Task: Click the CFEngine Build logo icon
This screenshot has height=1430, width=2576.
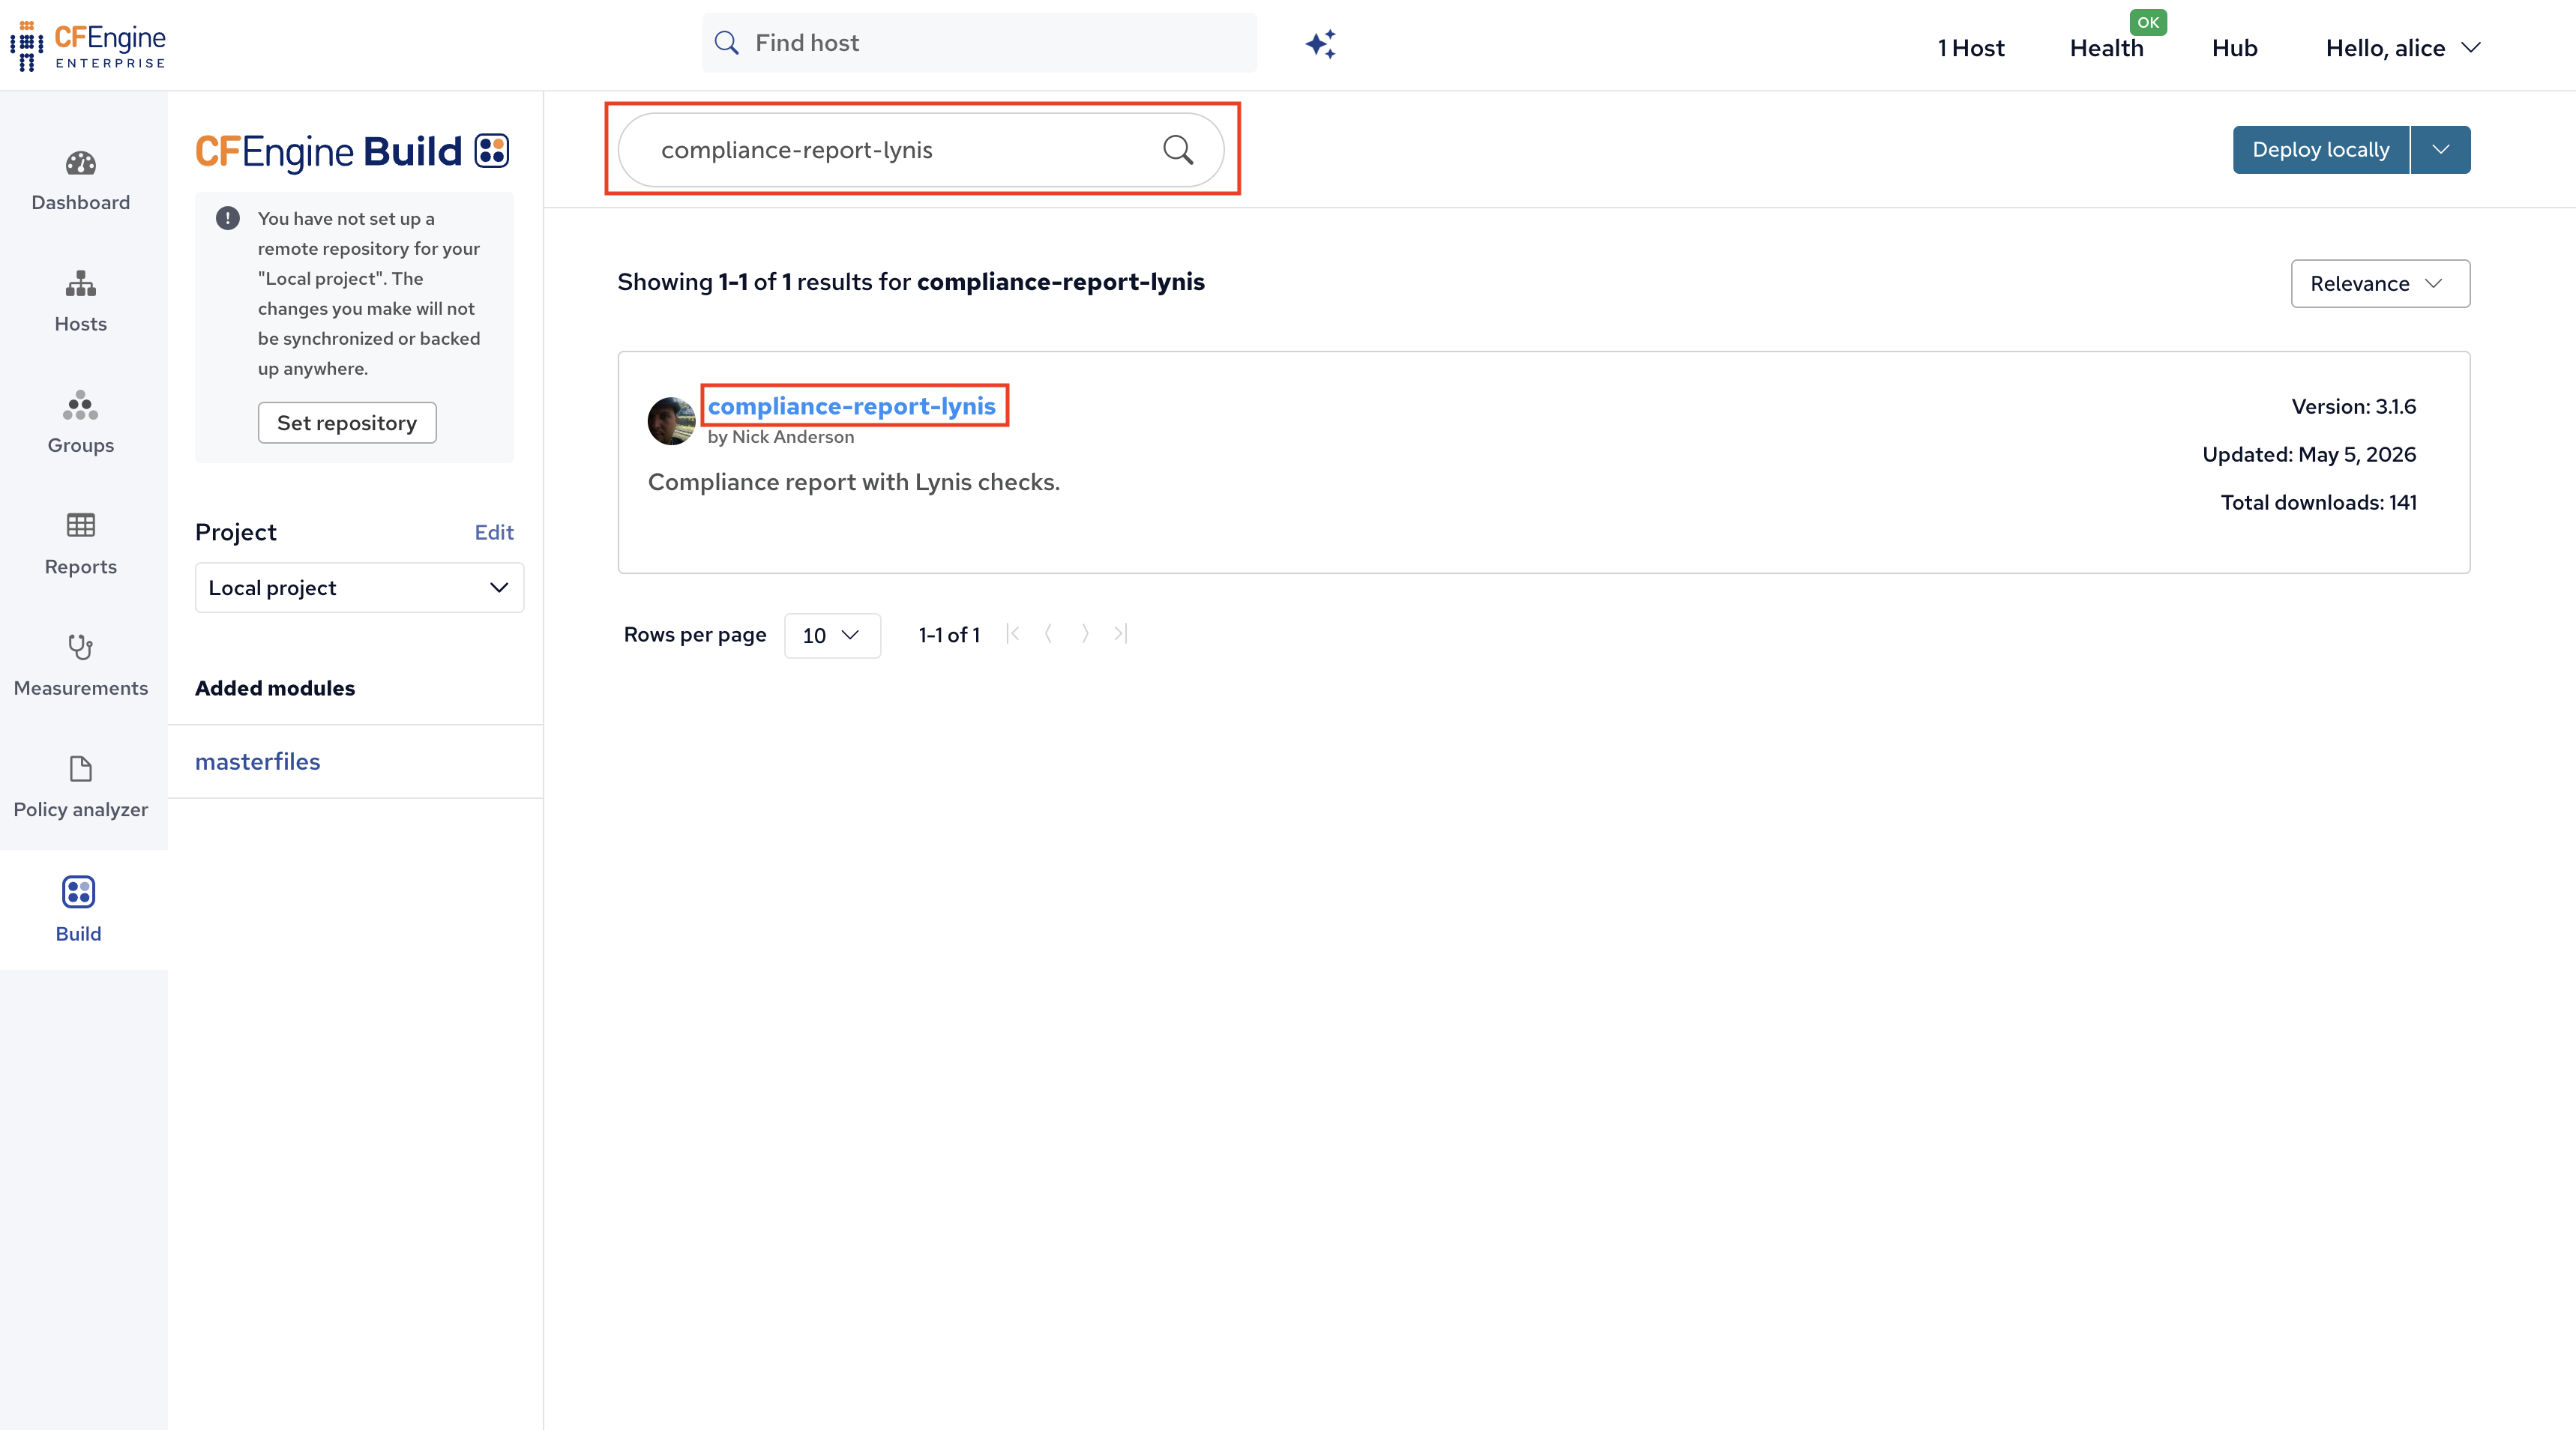Action: click(x=492, y=151)
